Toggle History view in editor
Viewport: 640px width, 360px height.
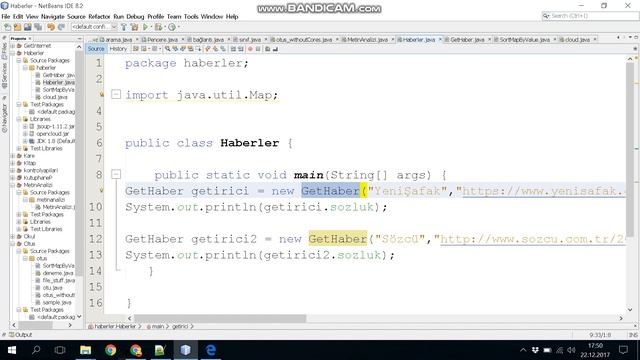click(118, 49)
